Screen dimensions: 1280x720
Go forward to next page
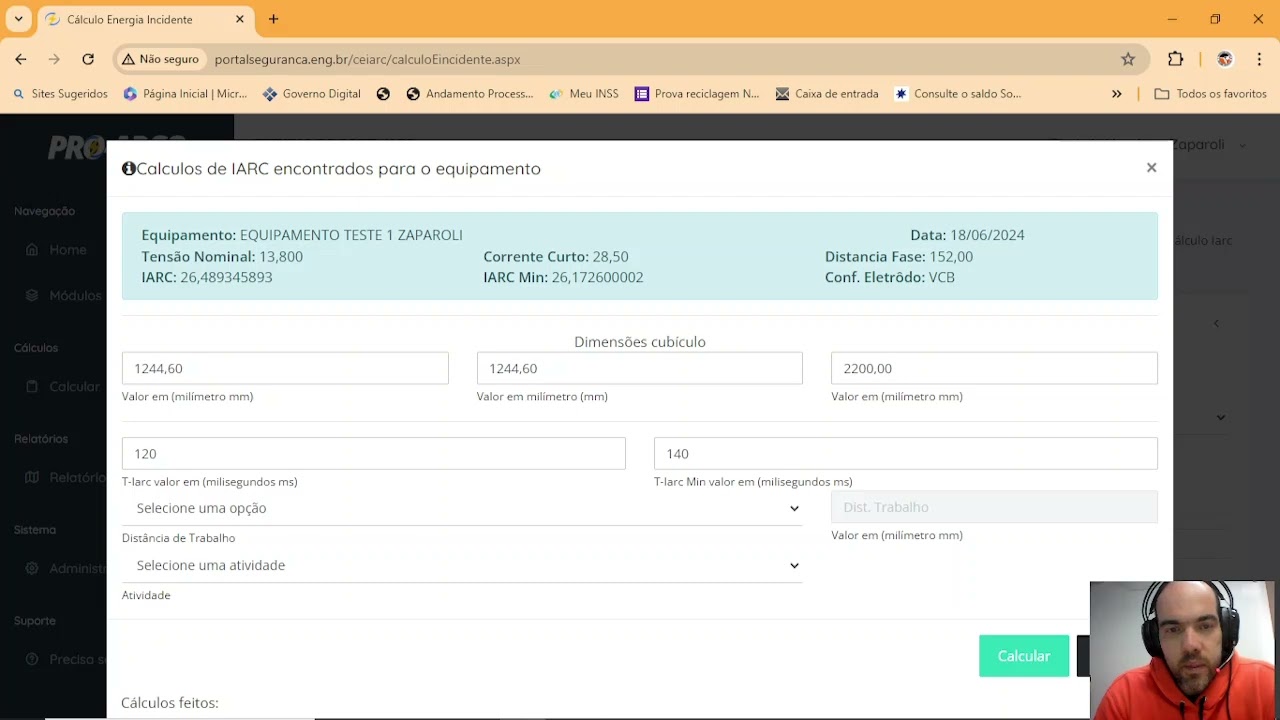(54, 59)
